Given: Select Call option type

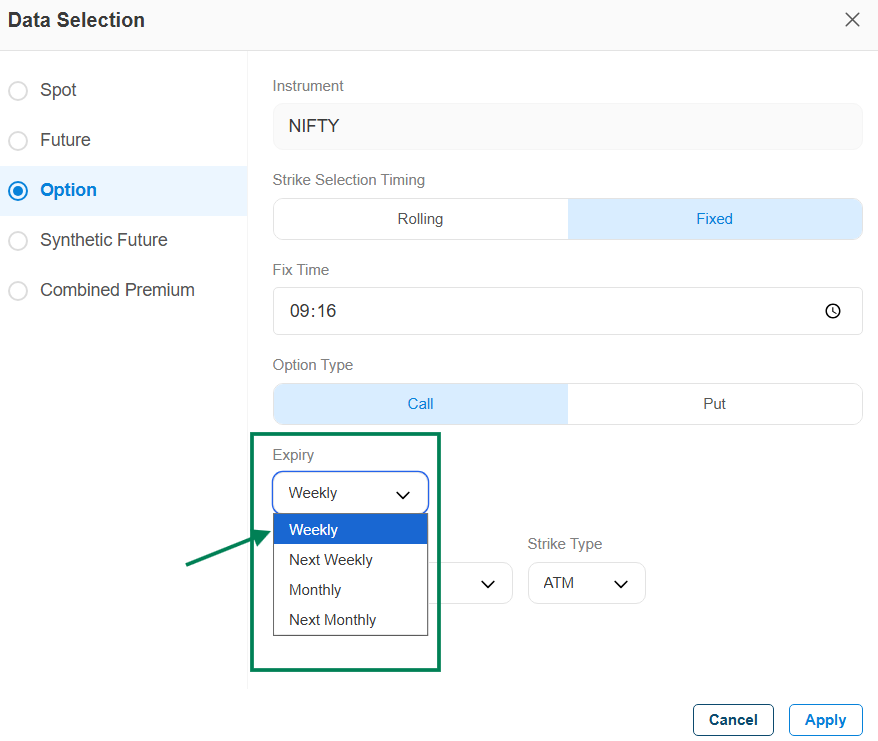Looking at the screenshot, I should [420, 404].
